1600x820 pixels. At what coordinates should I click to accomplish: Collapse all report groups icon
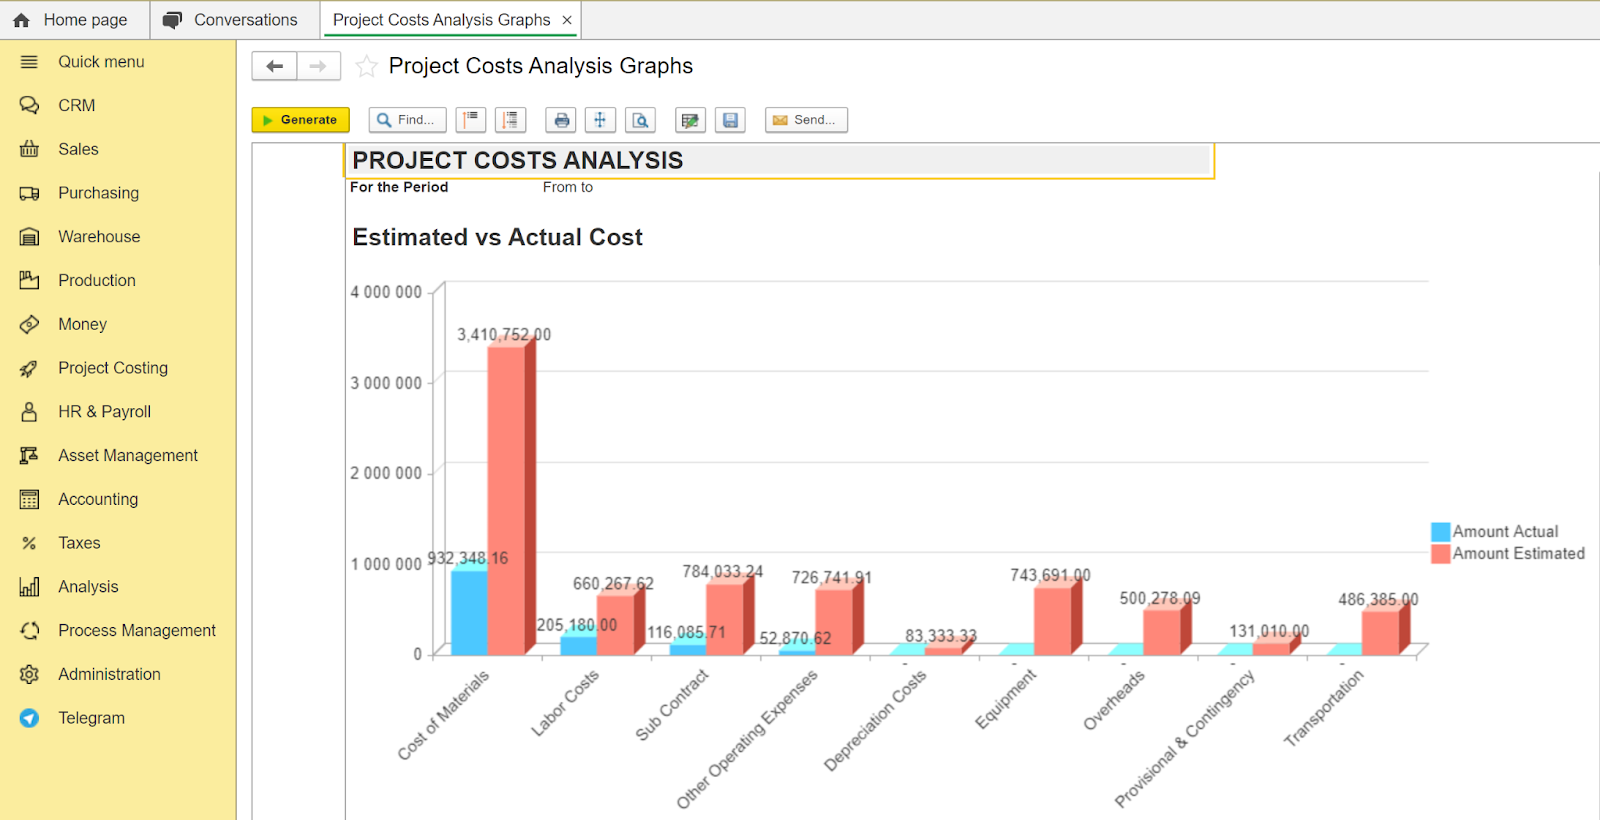coord(471,120)
